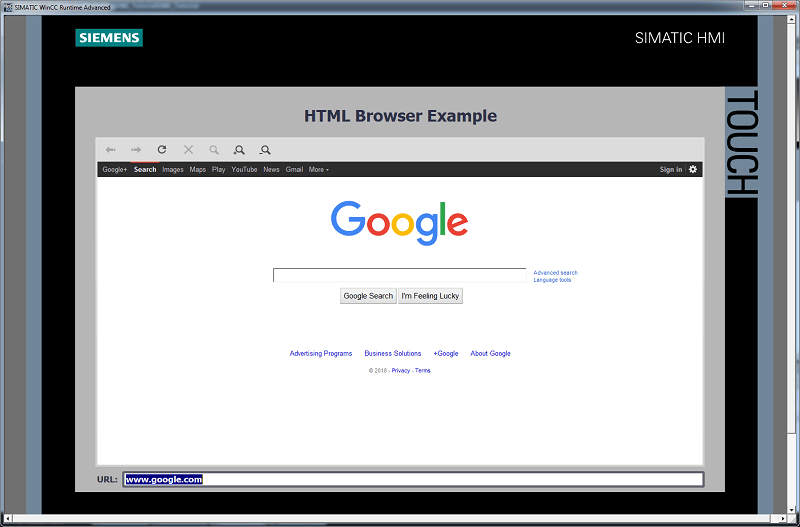Click the WinCC Runtime title bar icon

tap(9, 7)
